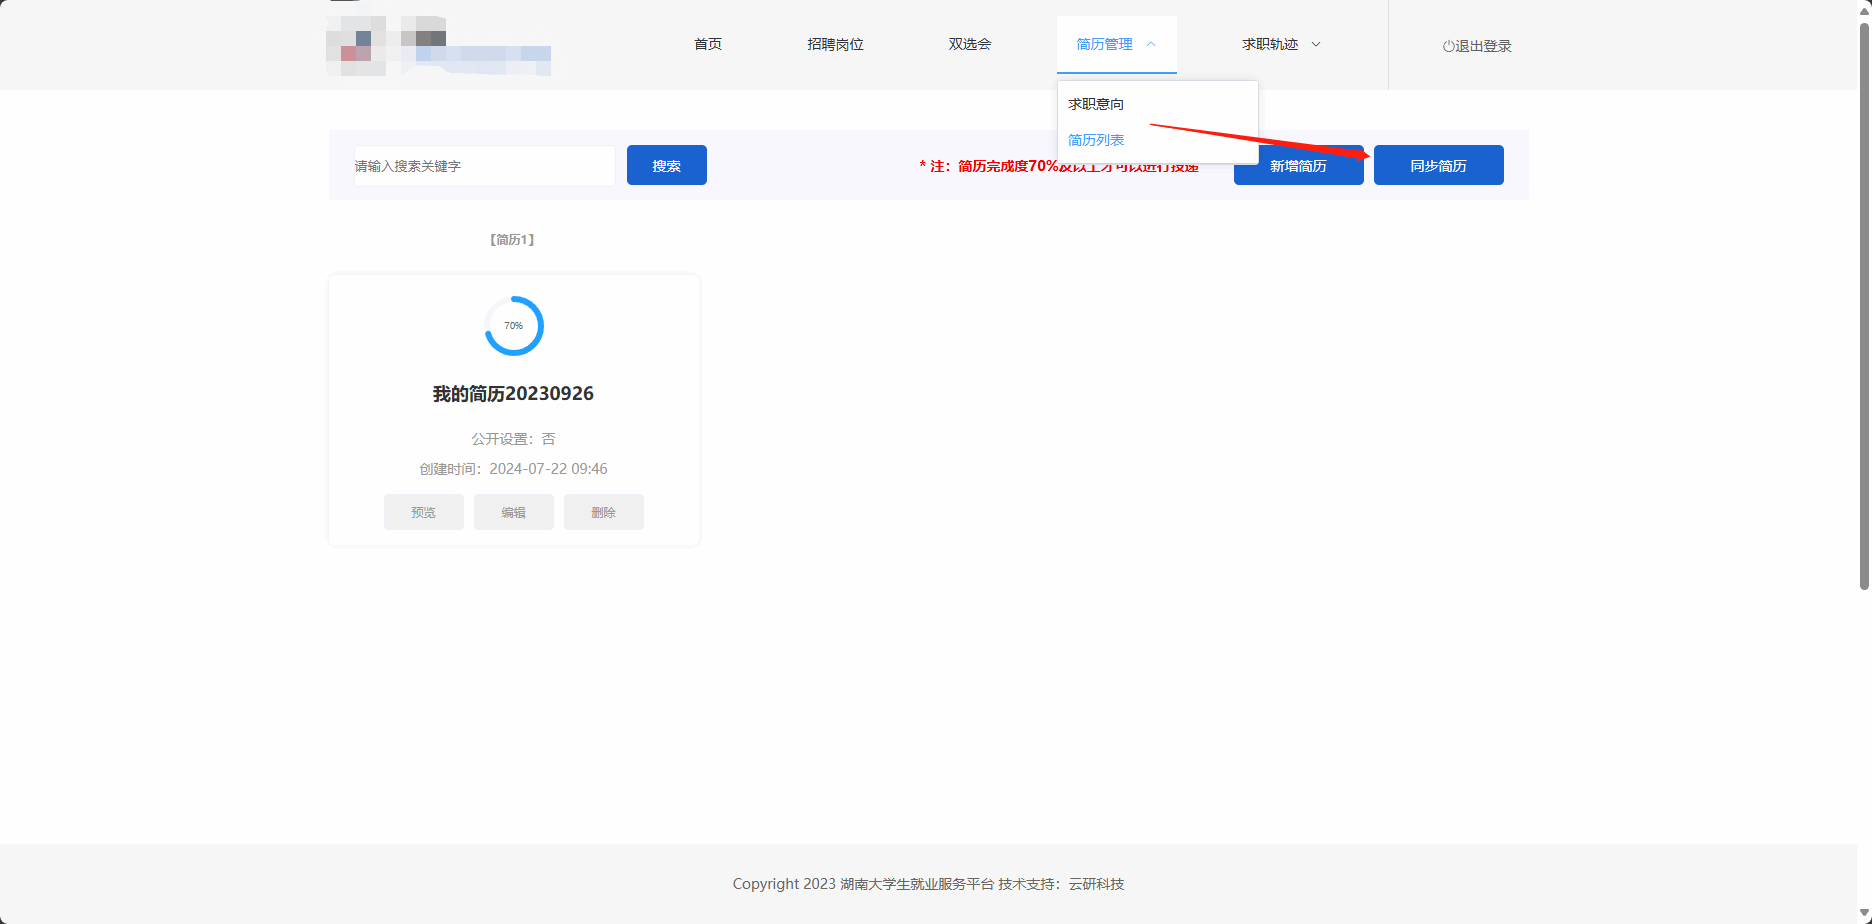Go to the 首页 home page
The height and width of the screenshot is (924, 1872).
click(x=708, y=44)
